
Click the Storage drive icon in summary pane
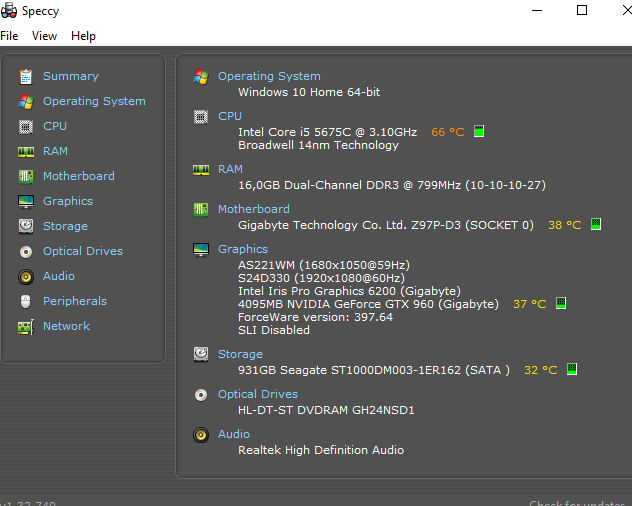point(201,354)
